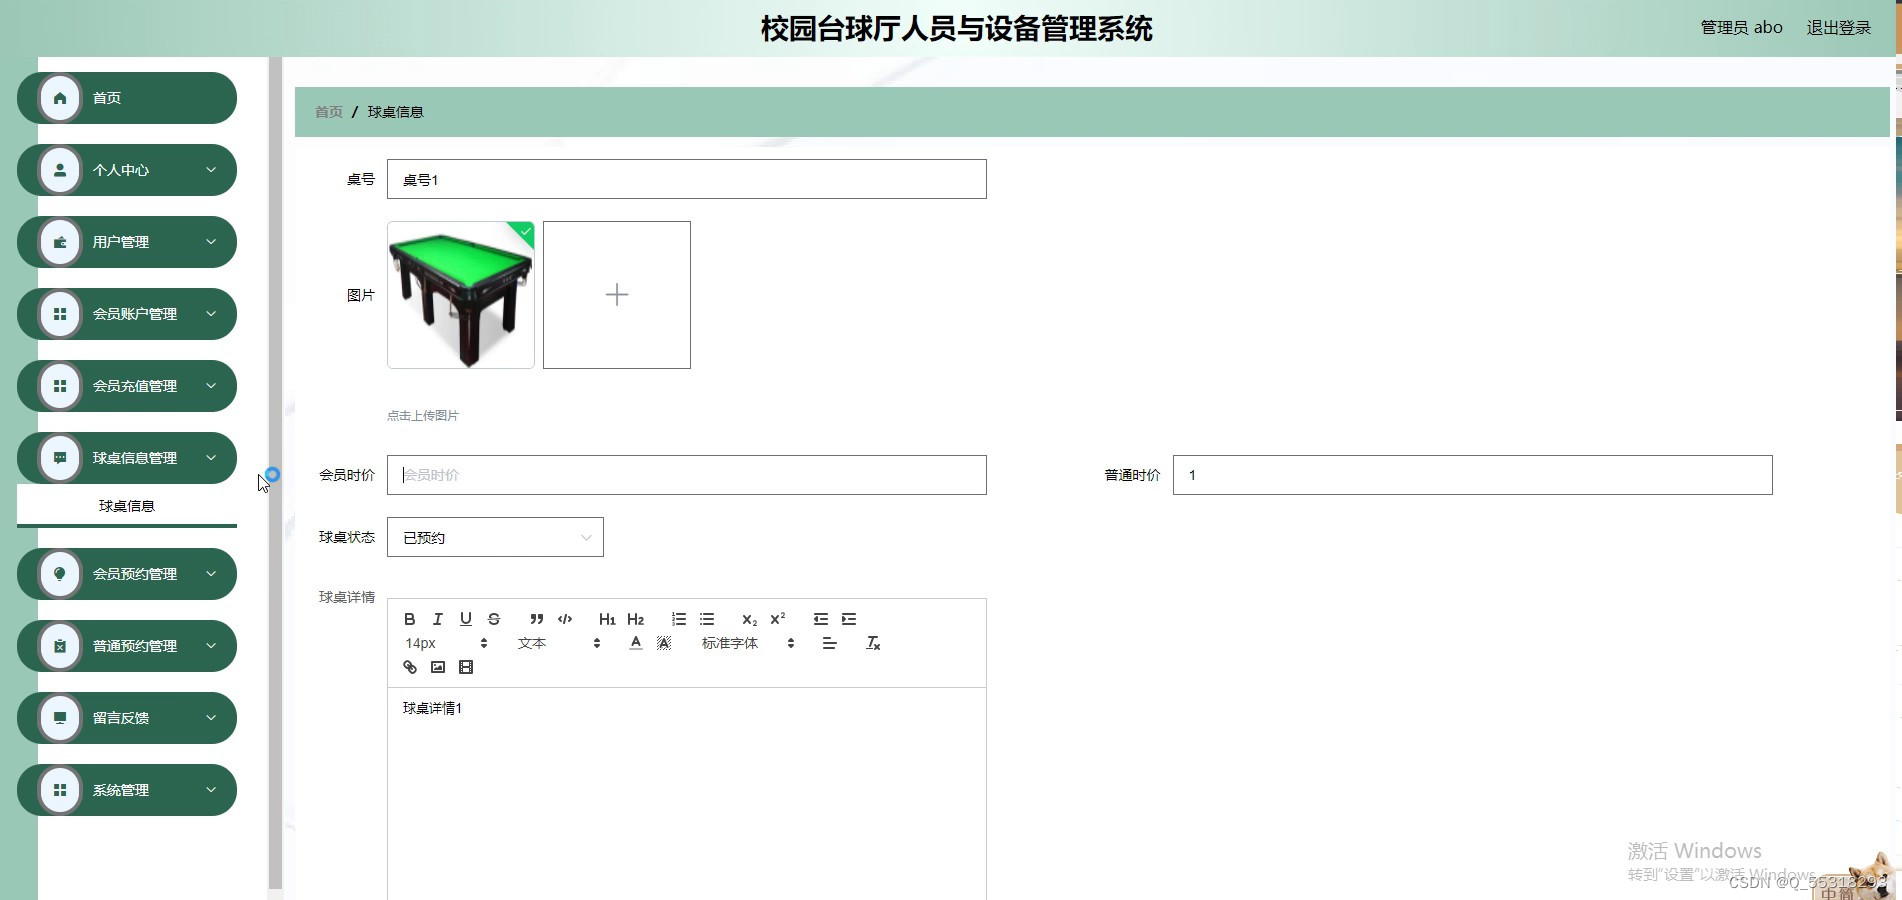Screen dimensions: 1902x900
Task: Toggle underline formatting in the editor
Action: 465,618
